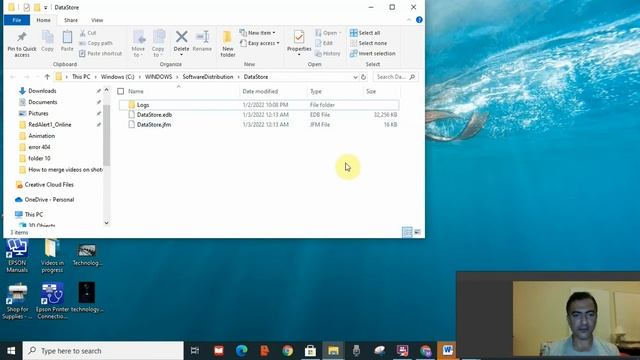Open Creative Cloud Files in sidebar

point(49,184)
